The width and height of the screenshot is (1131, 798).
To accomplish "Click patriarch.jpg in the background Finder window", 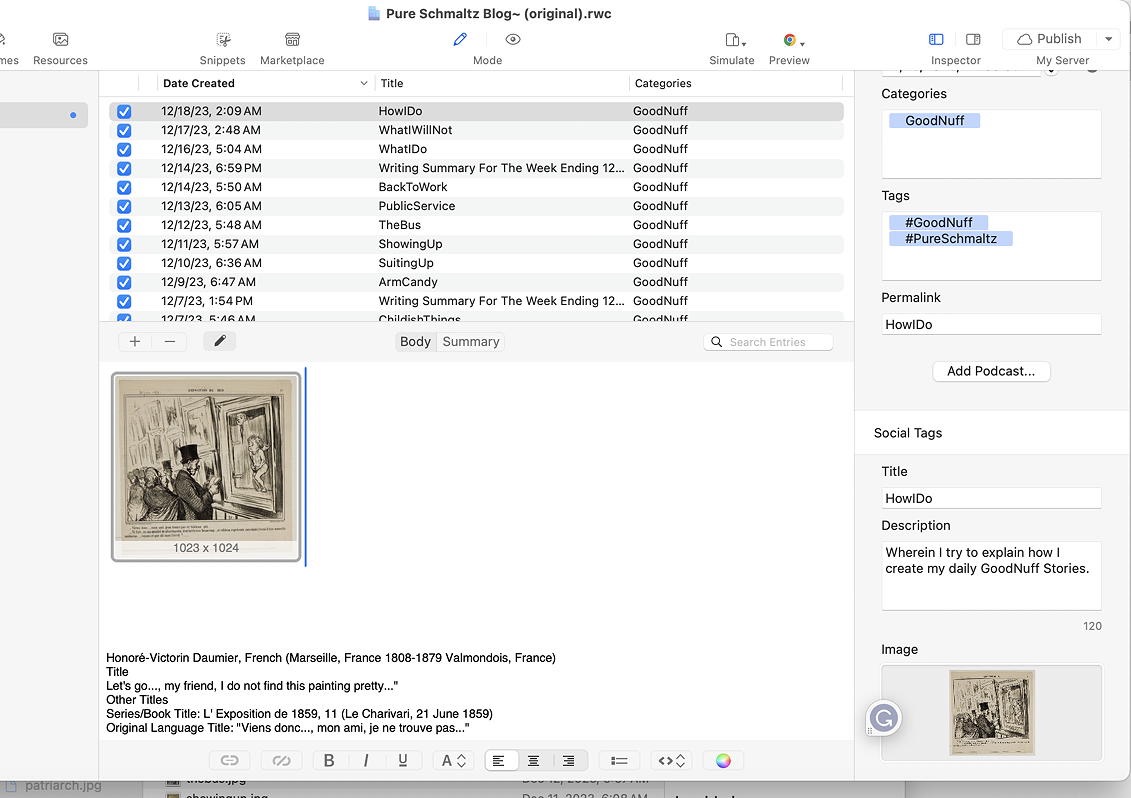I will pos(63,785).
